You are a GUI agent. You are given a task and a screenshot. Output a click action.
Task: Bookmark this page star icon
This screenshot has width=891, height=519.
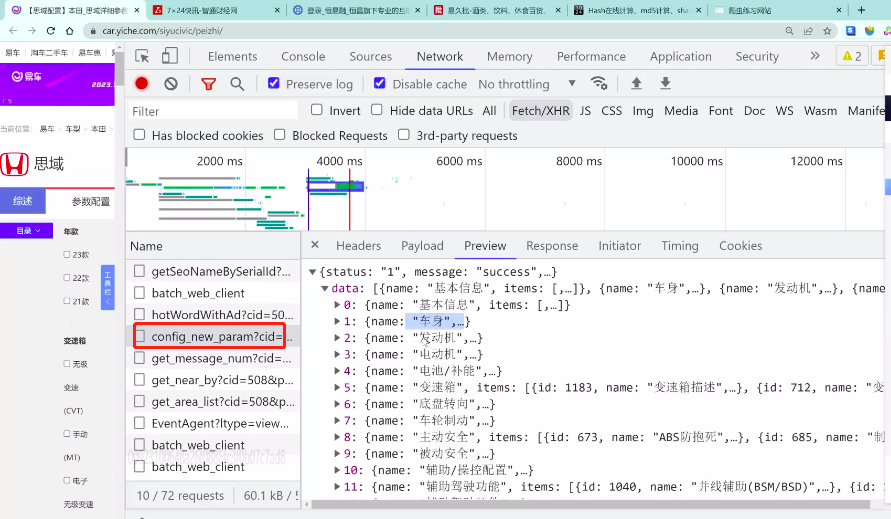click(827, 31)
